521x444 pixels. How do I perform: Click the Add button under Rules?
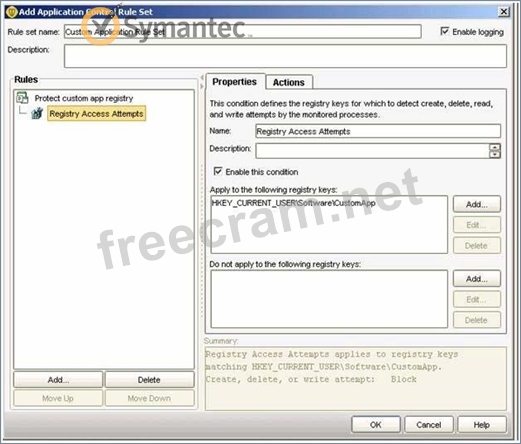58,380
